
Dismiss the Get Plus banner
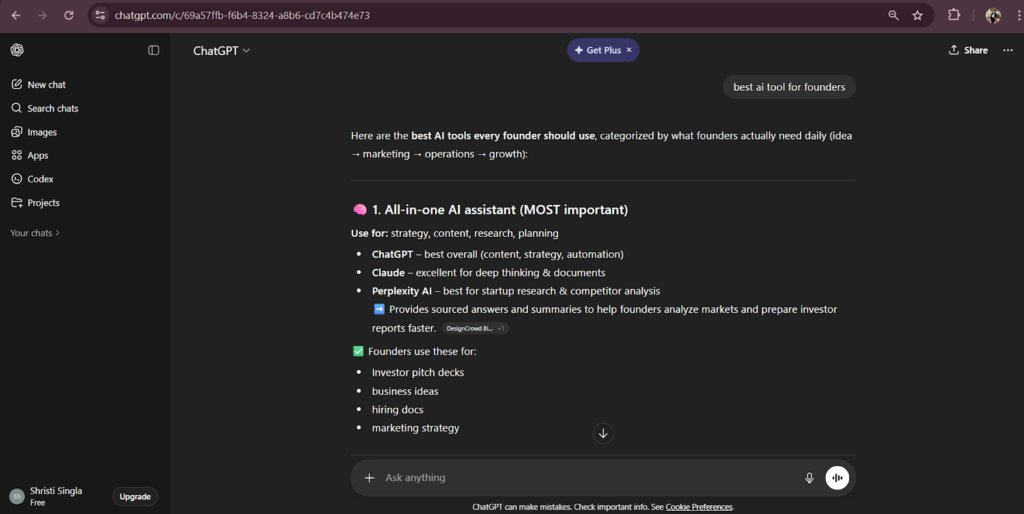[629, 50]
